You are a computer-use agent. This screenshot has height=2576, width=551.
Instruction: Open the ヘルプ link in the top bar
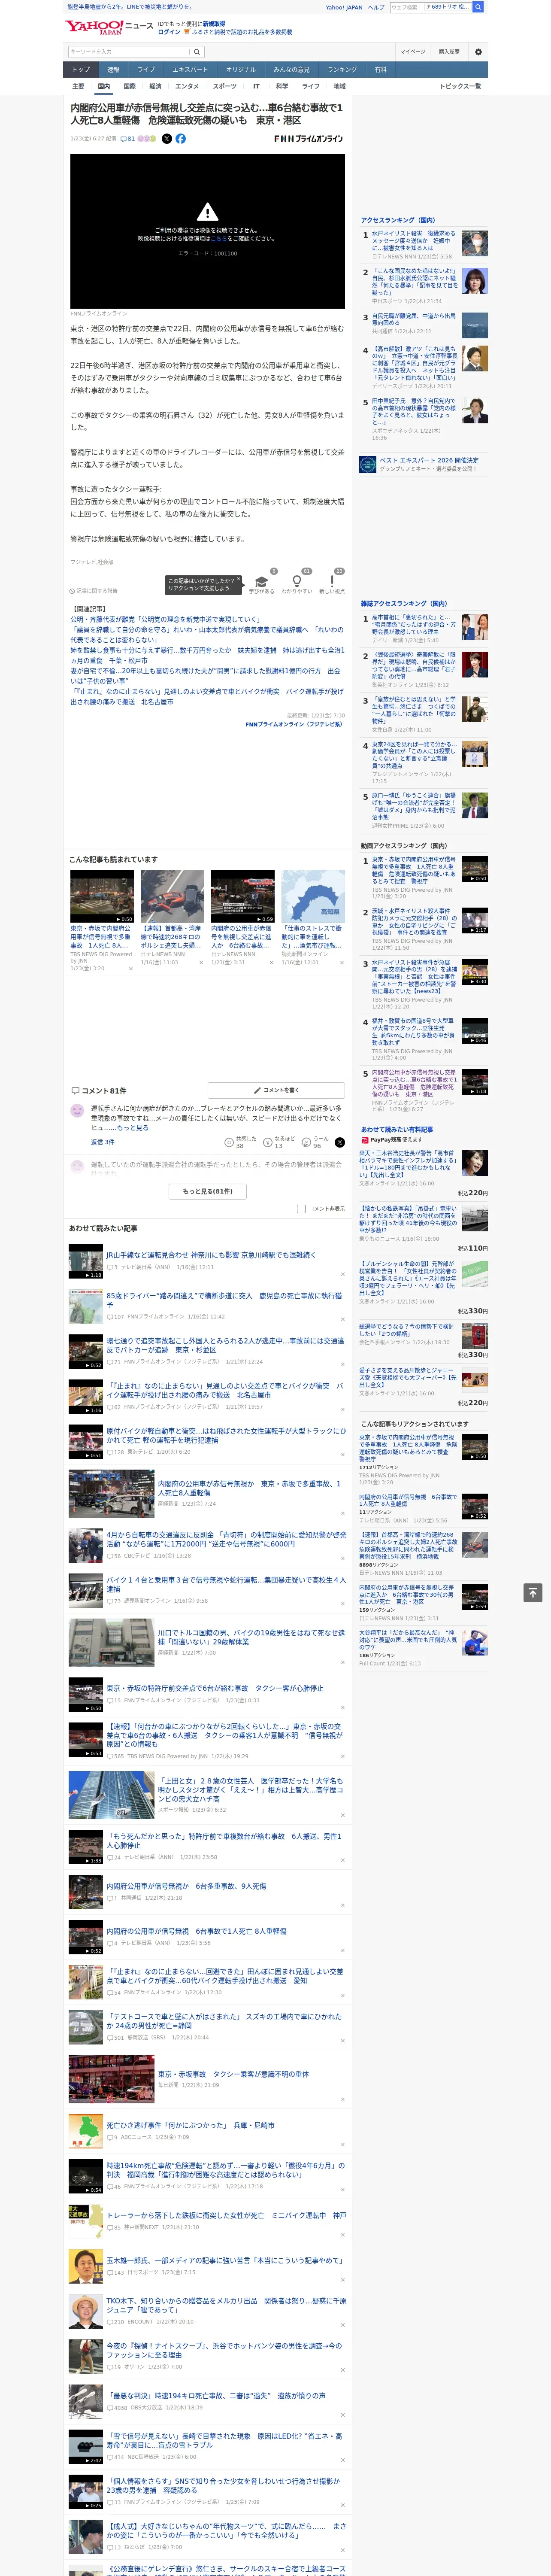[375, 7]
